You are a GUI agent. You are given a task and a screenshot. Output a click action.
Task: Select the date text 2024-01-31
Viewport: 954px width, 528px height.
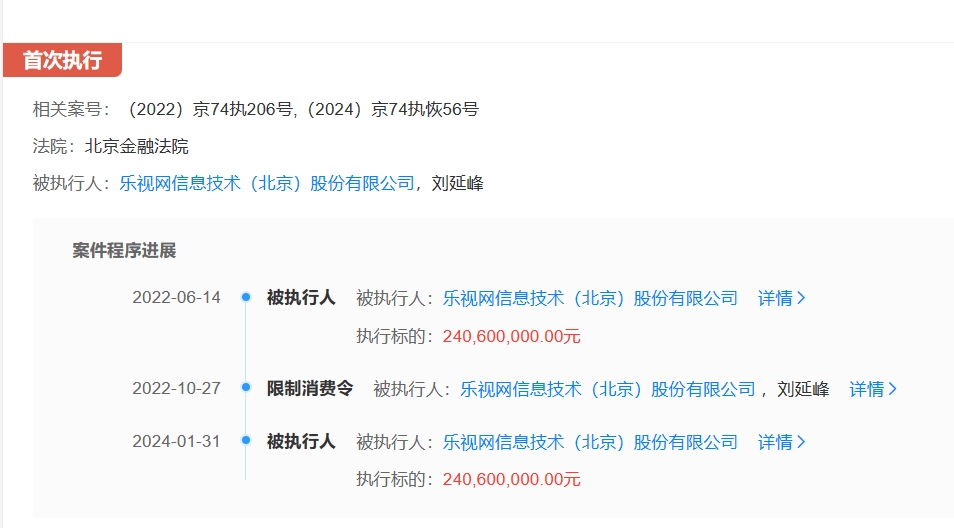coord(176,441)
